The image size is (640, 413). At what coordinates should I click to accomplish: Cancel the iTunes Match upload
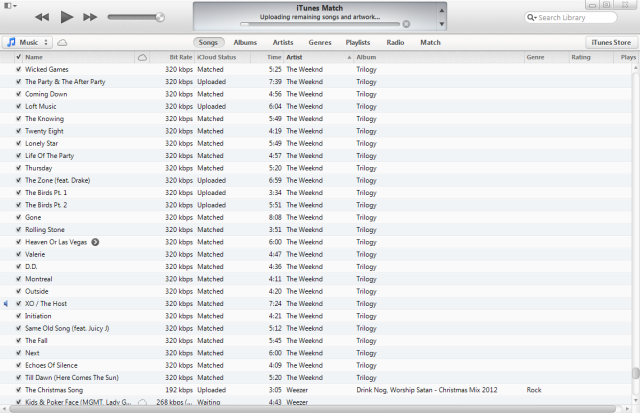pos(406,24)
